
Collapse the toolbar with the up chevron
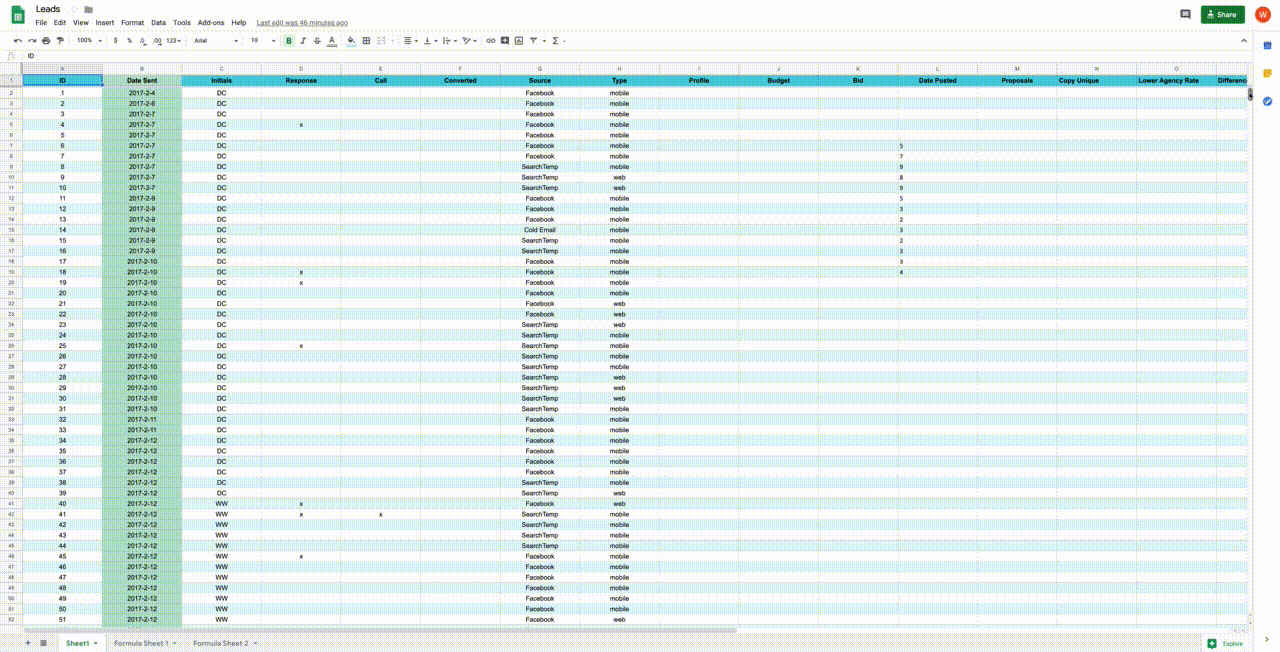[1243, 41]
